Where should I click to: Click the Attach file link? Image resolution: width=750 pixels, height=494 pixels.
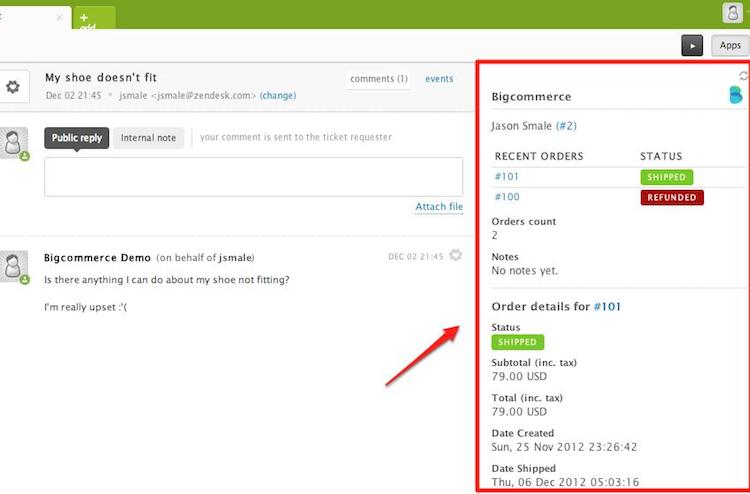coord(439,207)
